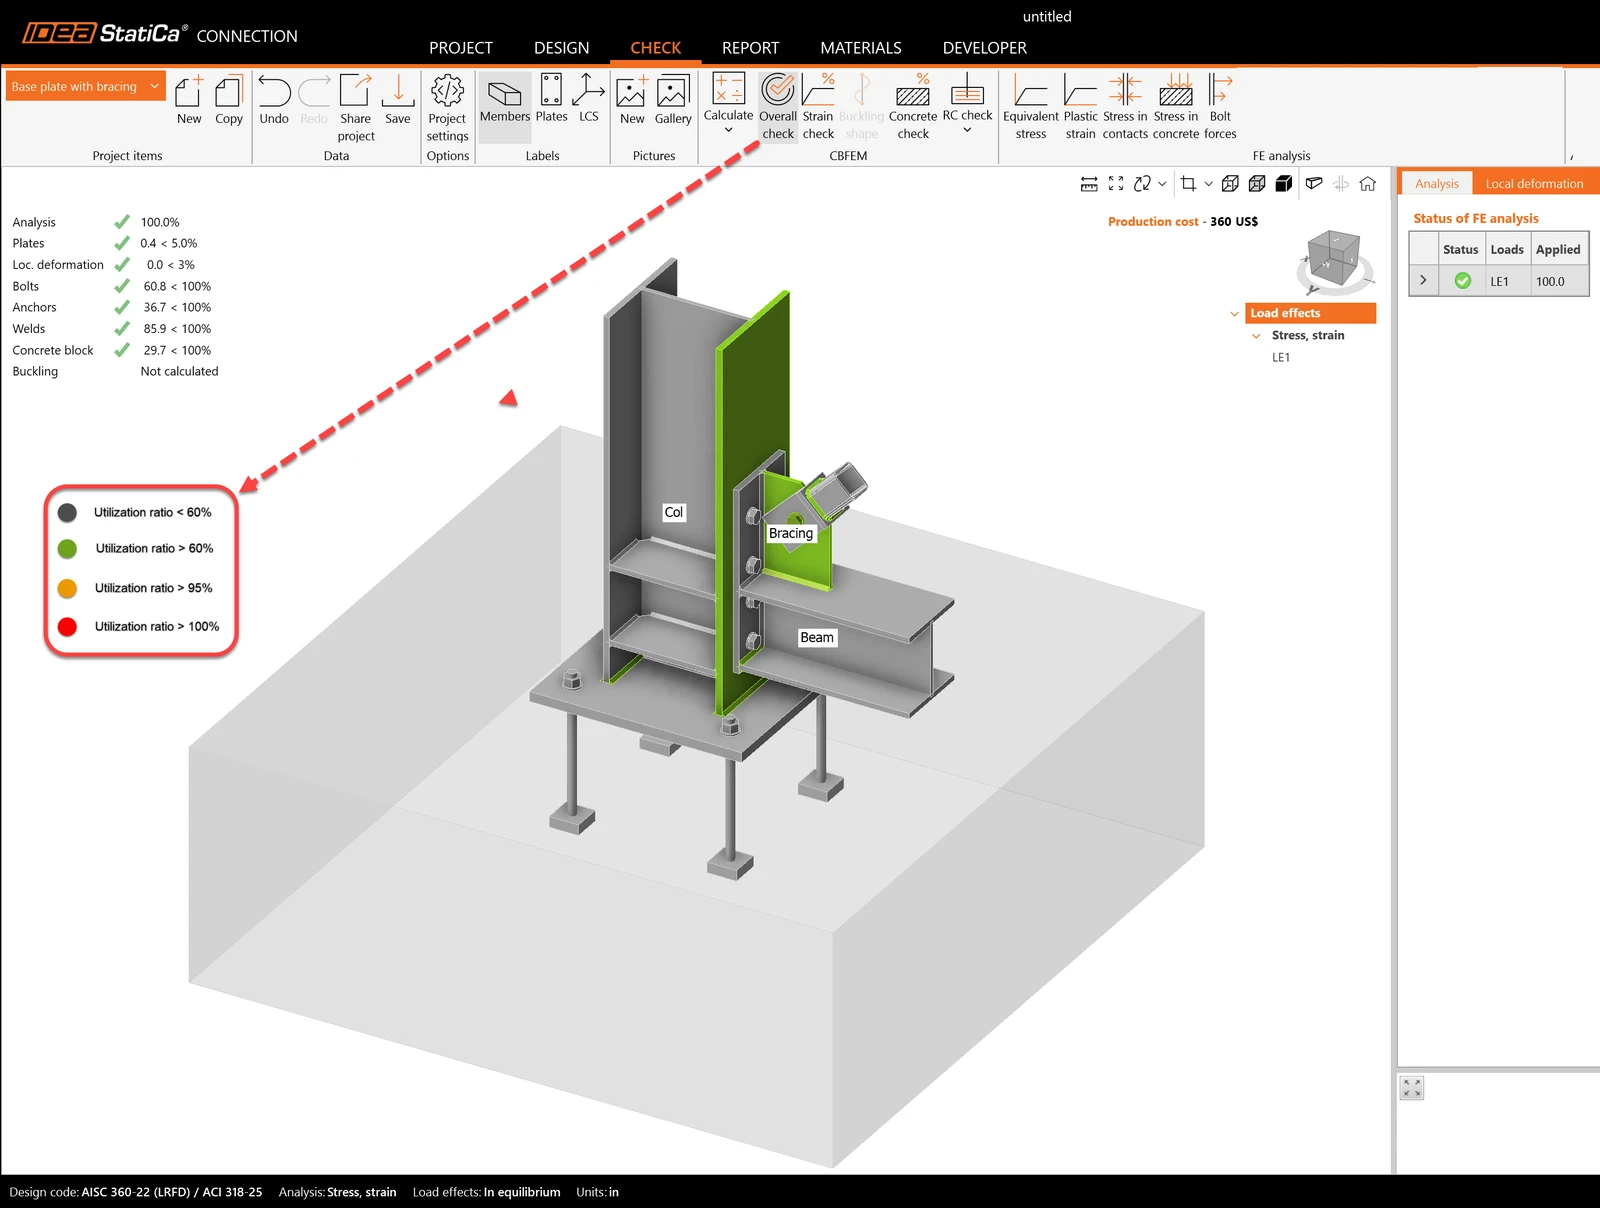The width and height of the screenshot is (1600, 1208).
Task: Select the CHECK tab
Action: tap(655, 48)
